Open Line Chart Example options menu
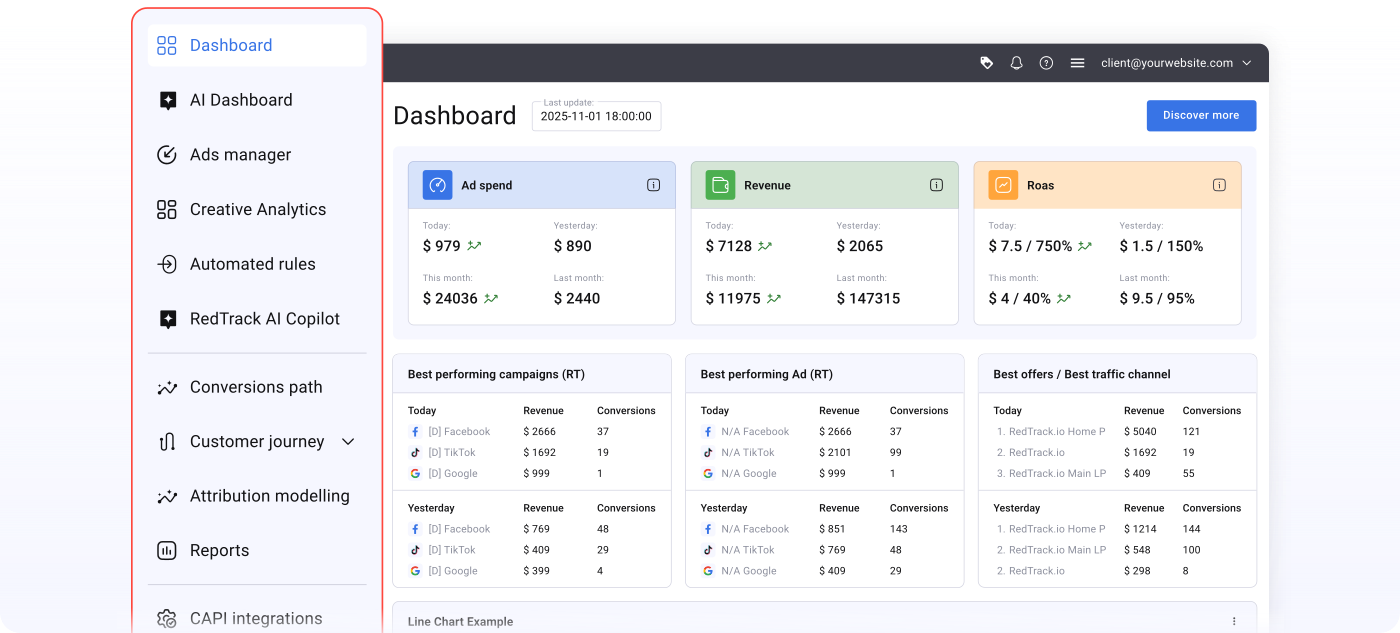The image size is (1400, 633). [x=1234, y=621]
